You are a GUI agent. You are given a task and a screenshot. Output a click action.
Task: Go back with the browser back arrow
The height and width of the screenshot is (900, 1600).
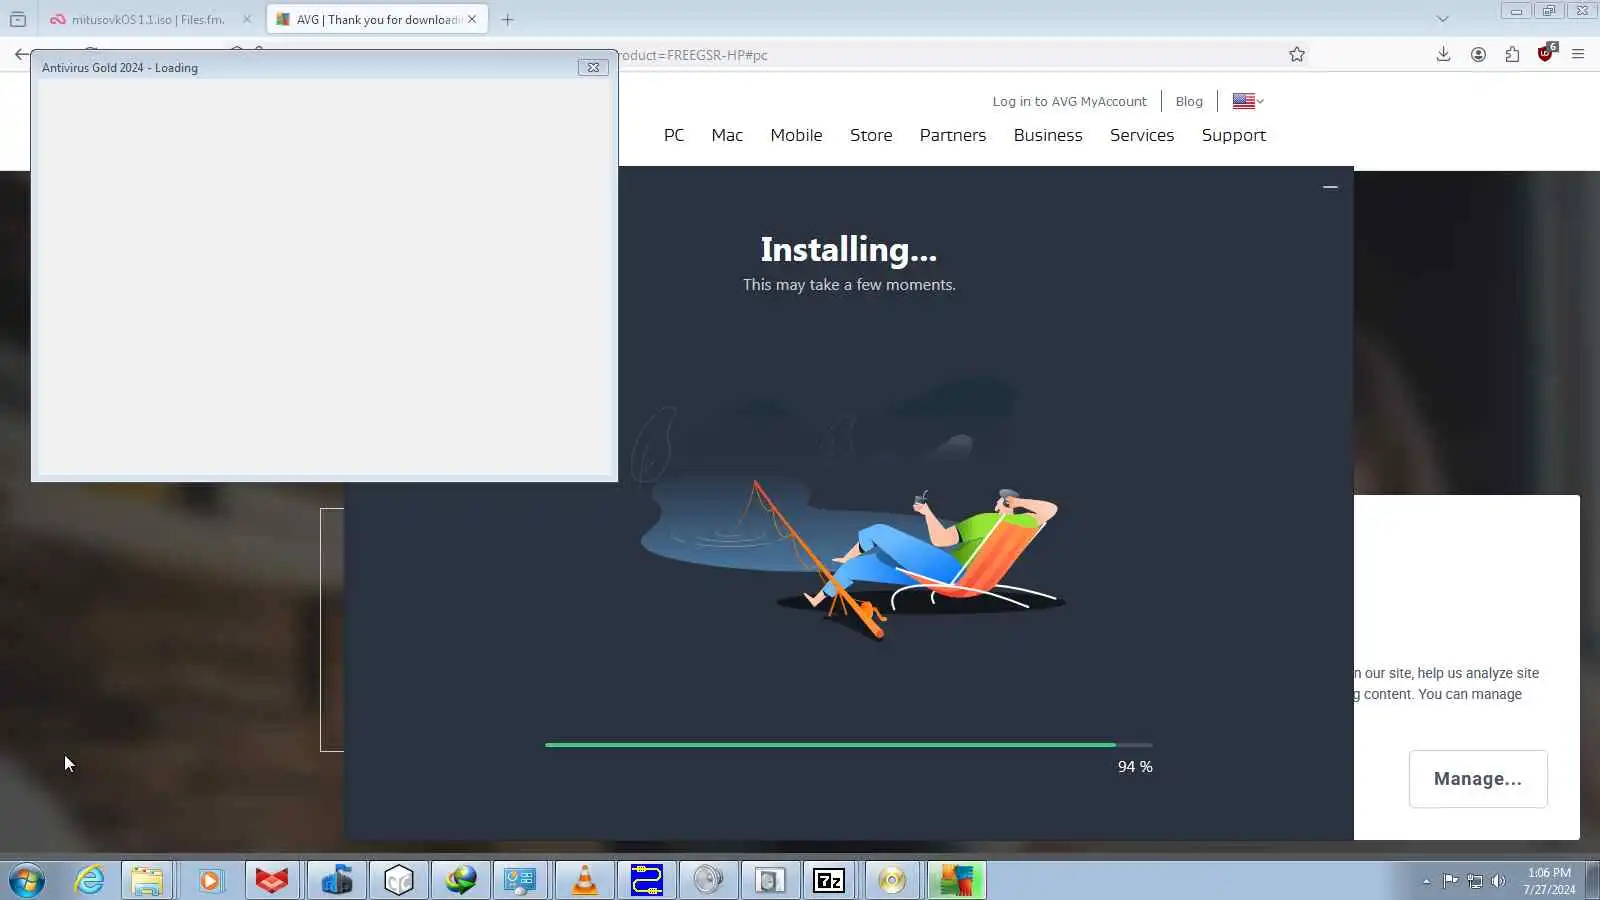click(x=21, y=54)
